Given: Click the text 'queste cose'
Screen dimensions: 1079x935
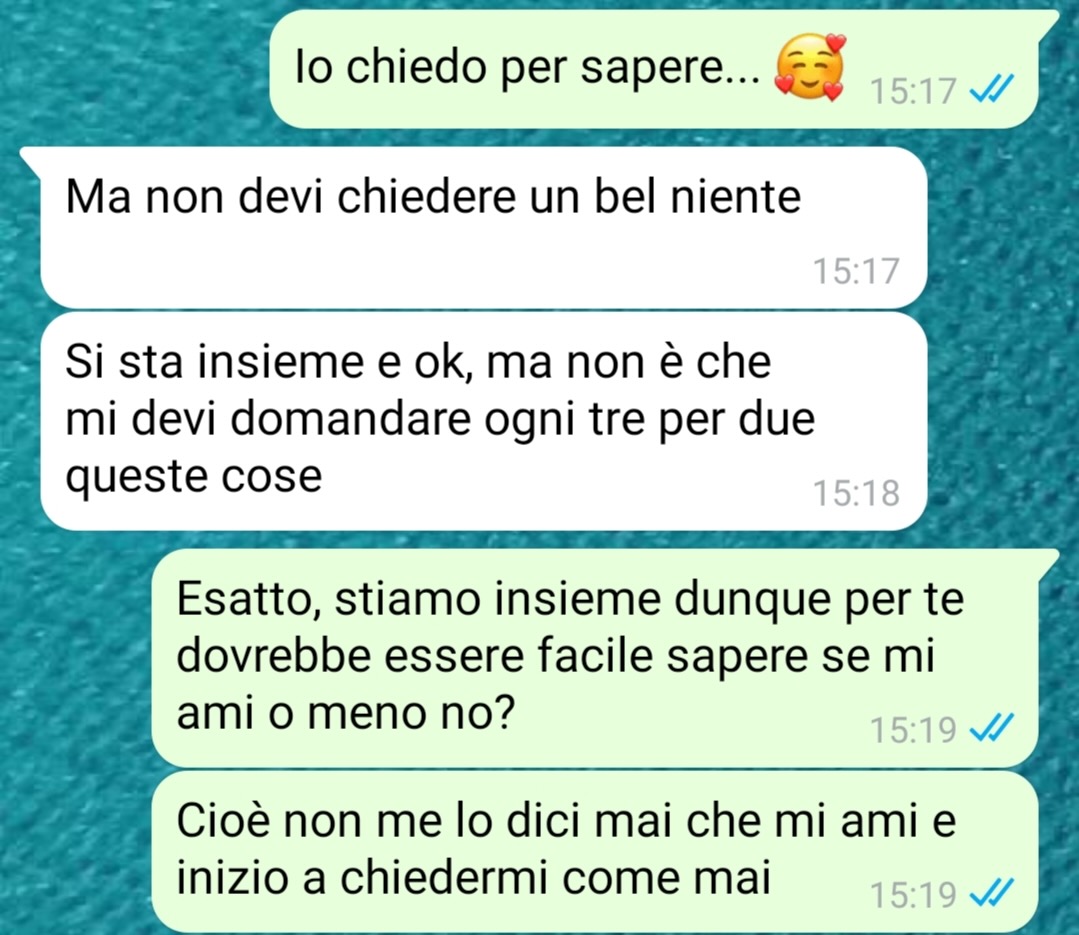Looking at the screenshot, I should (x=193, y=477).
